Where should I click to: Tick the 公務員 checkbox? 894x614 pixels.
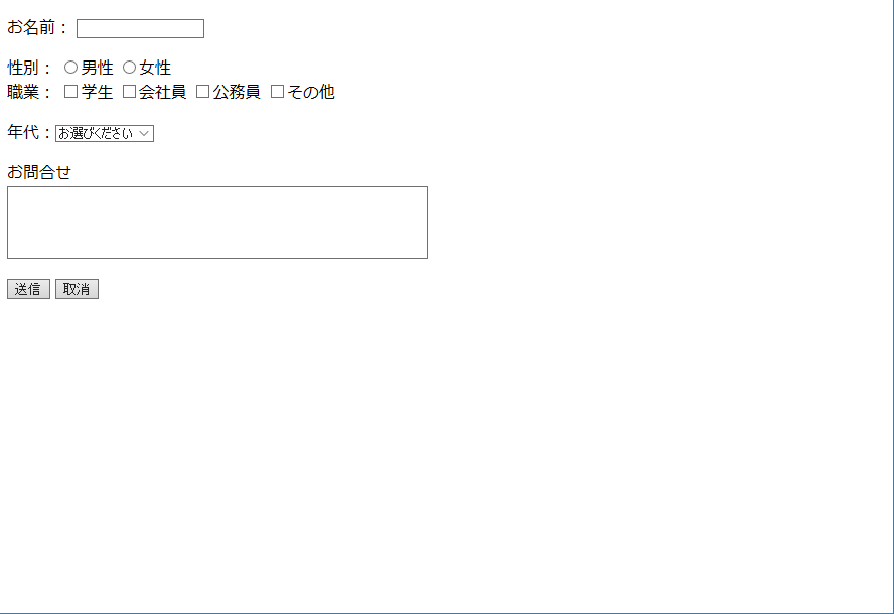pyautogui.click(x=202, y=92)
